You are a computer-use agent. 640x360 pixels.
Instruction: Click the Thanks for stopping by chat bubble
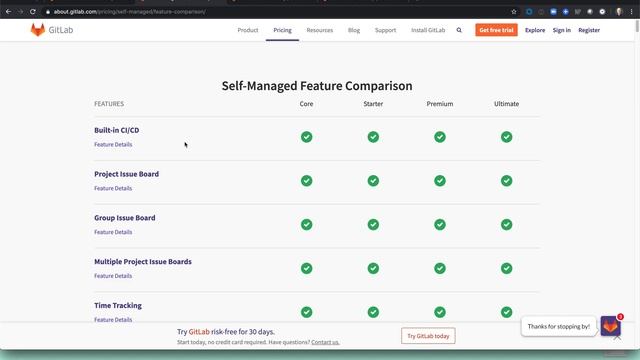558,327
